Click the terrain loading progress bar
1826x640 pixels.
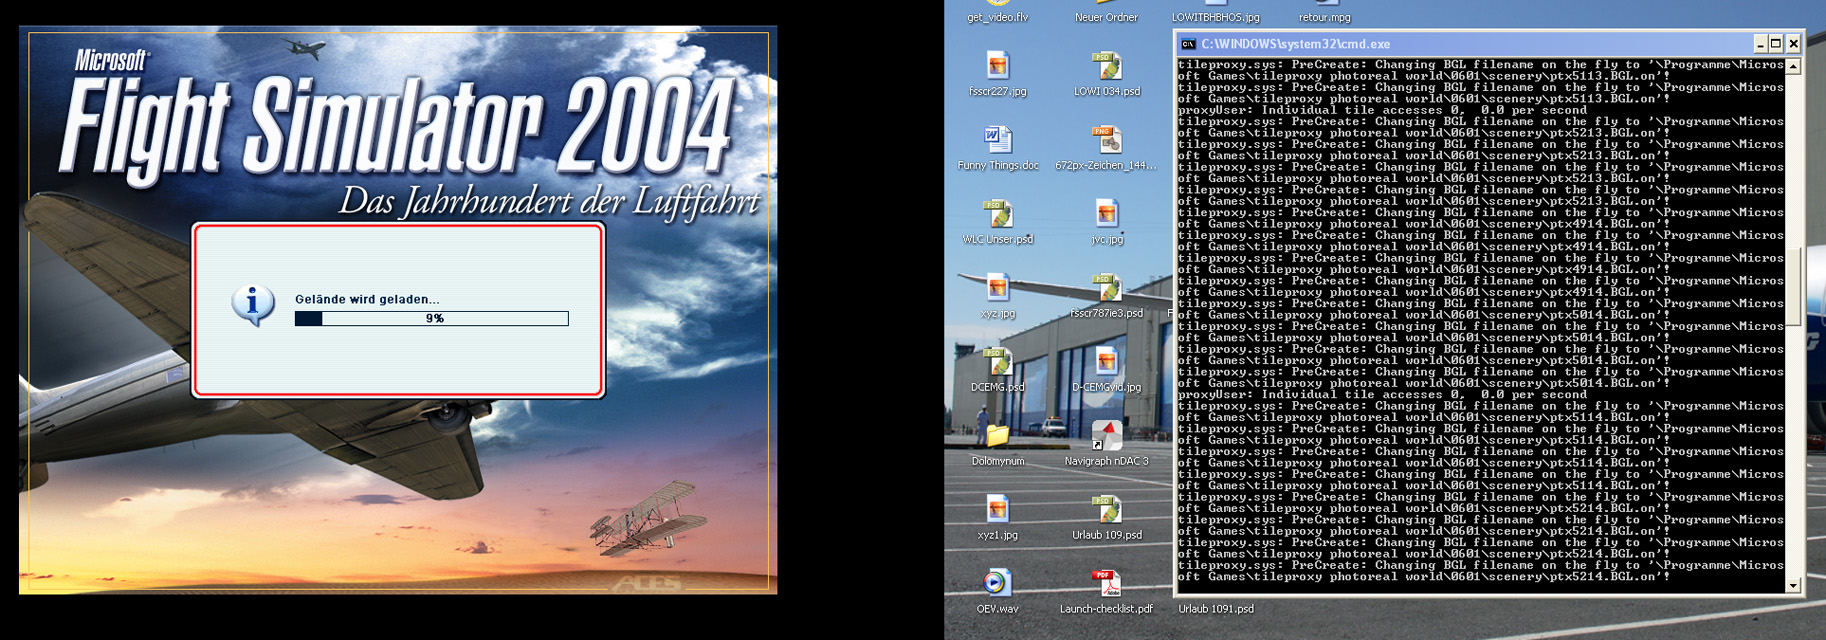pos(431,319)
